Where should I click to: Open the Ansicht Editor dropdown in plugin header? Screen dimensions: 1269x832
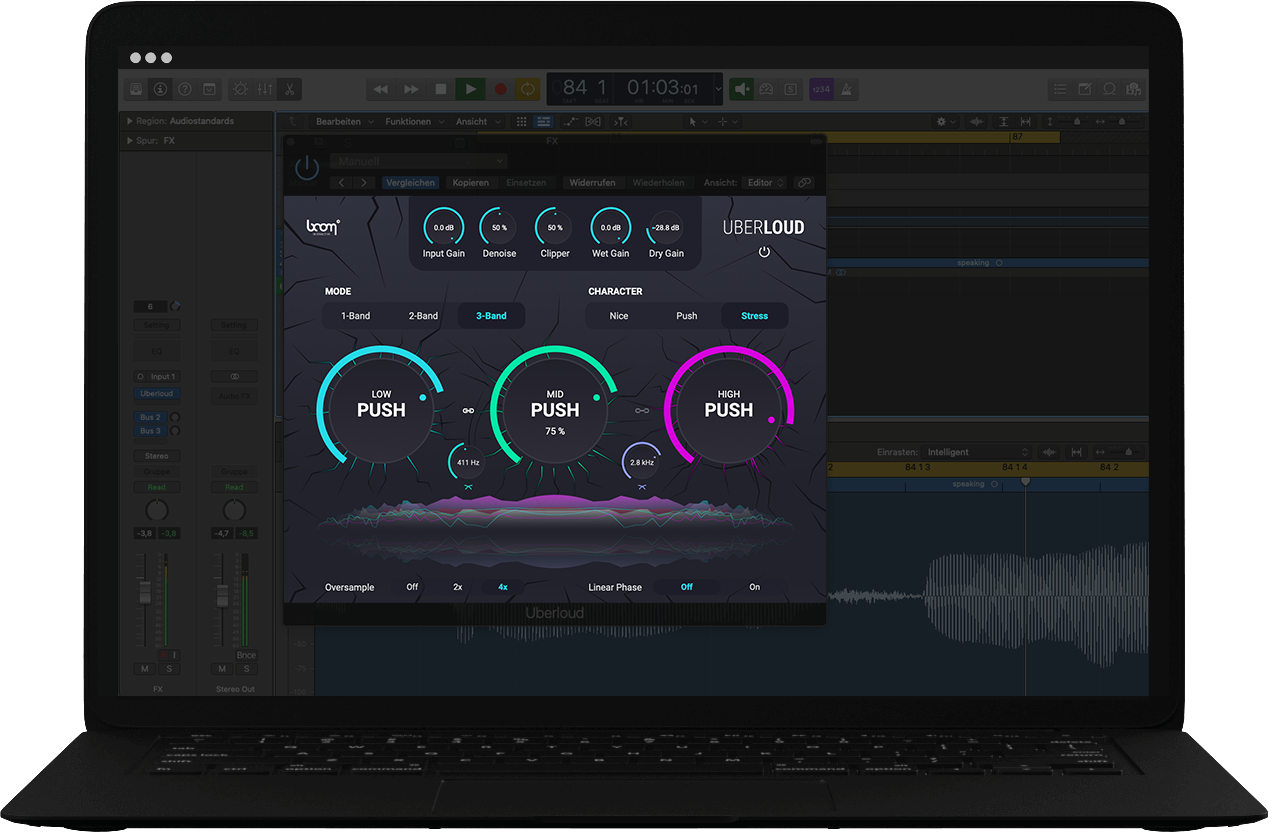766,183
